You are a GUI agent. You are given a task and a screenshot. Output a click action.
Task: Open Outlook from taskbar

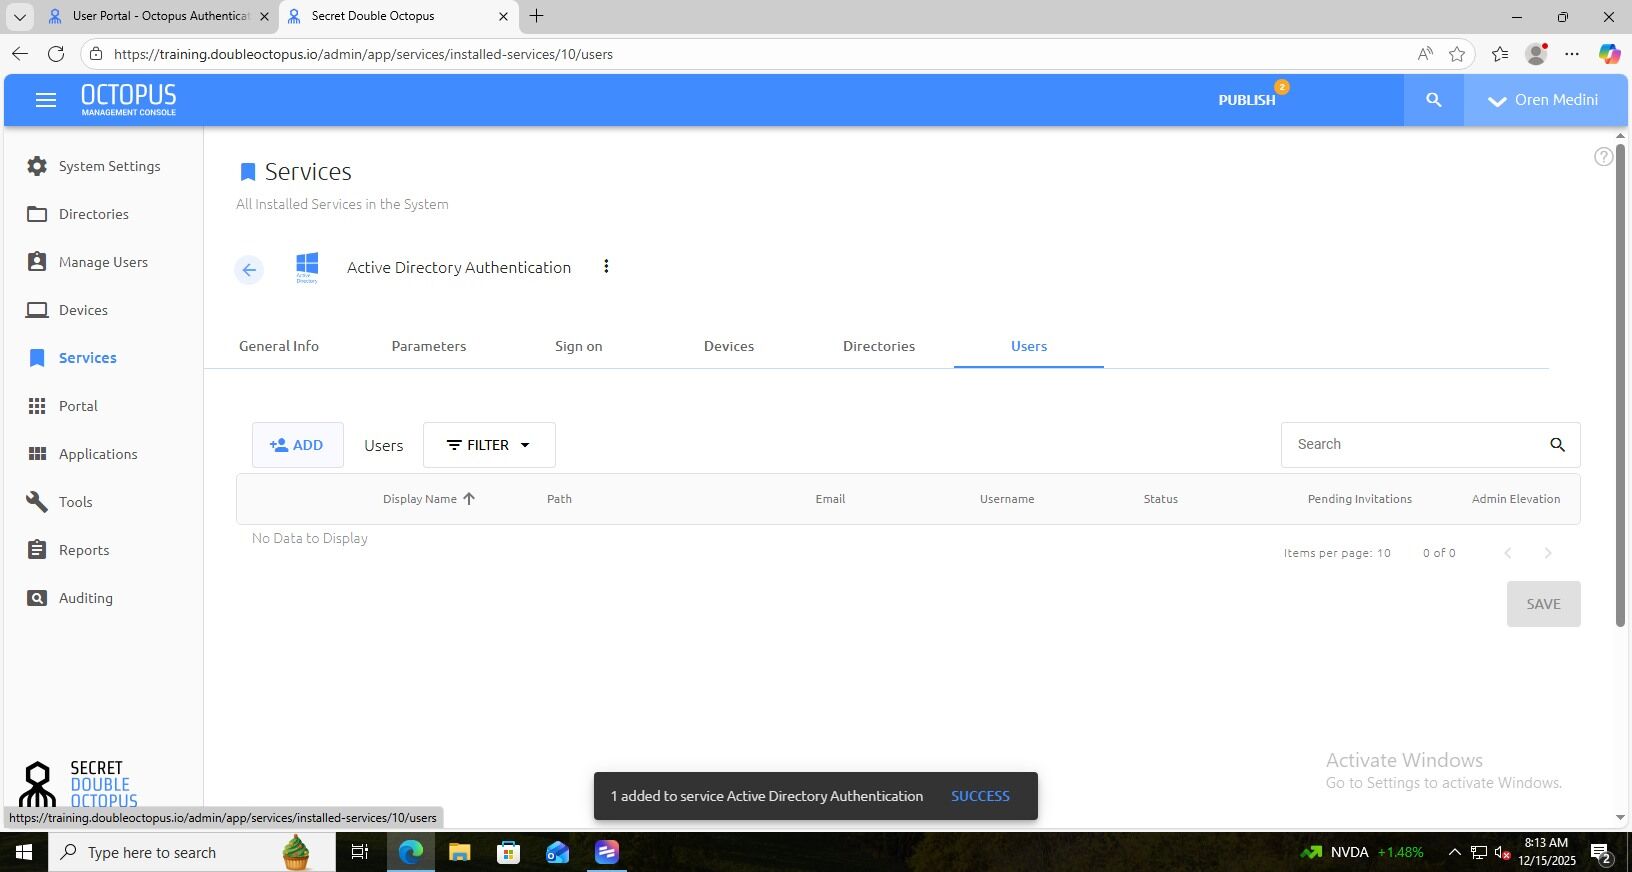coord(557,852)
